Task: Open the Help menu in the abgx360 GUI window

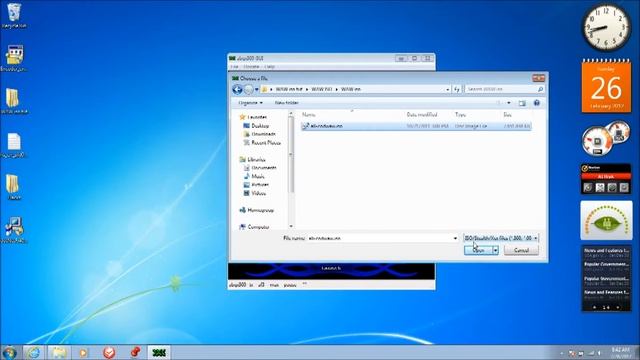Action: point(269,67)
